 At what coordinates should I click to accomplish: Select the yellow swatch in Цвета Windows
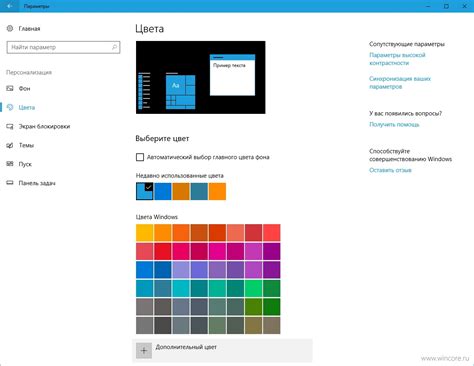point(145,233)
